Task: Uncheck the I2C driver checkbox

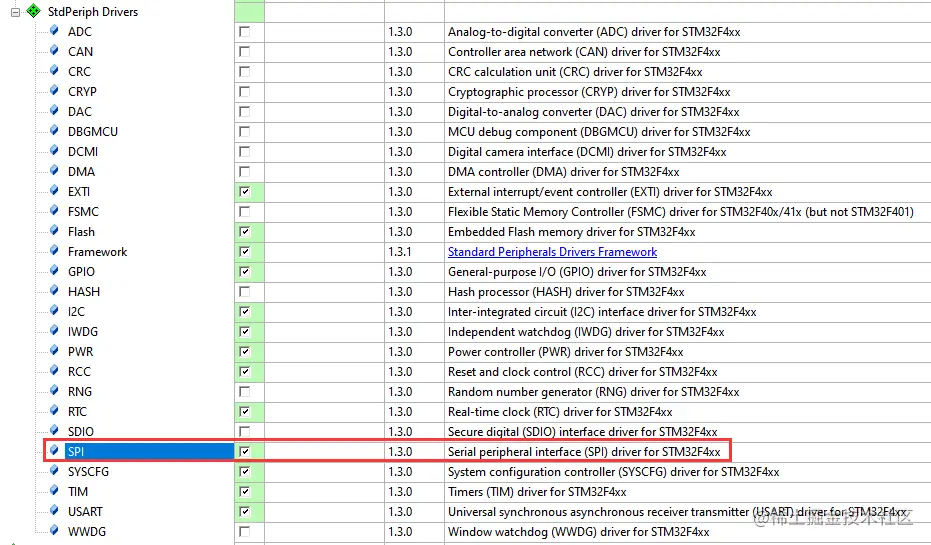Action: [x=245, y=312]
